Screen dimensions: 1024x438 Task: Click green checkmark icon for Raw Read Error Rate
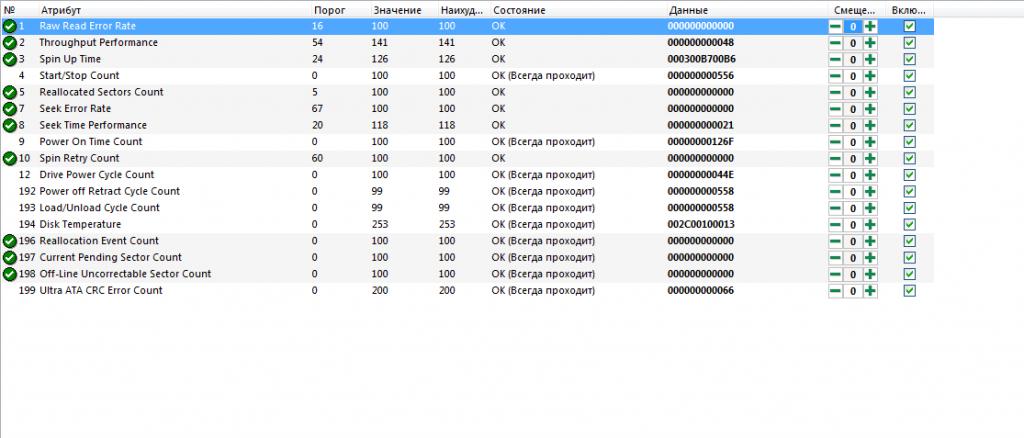point(9,26)
